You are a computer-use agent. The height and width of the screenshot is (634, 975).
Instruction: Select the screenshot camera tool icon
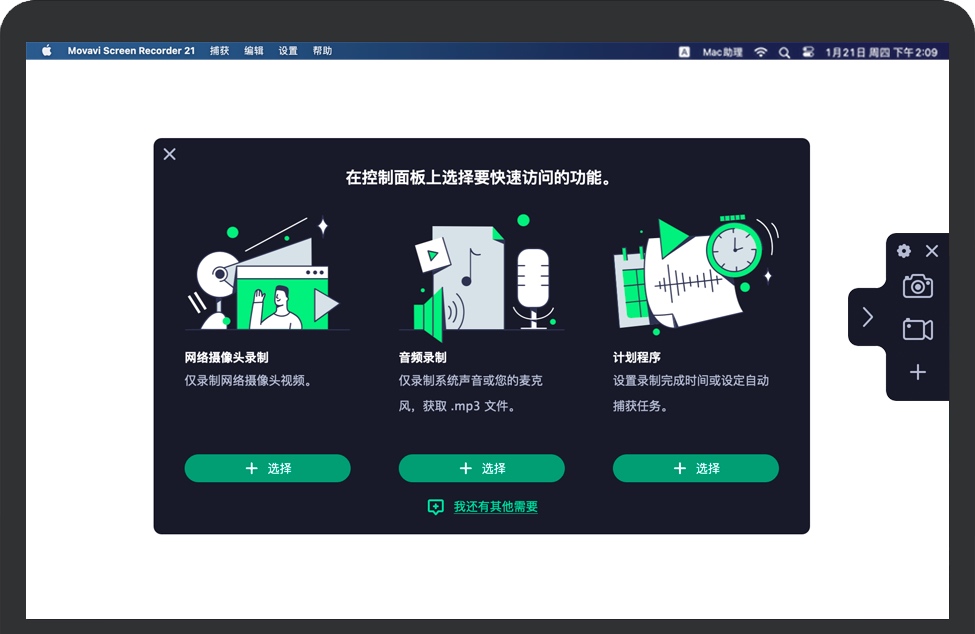(x=917, y=286)
